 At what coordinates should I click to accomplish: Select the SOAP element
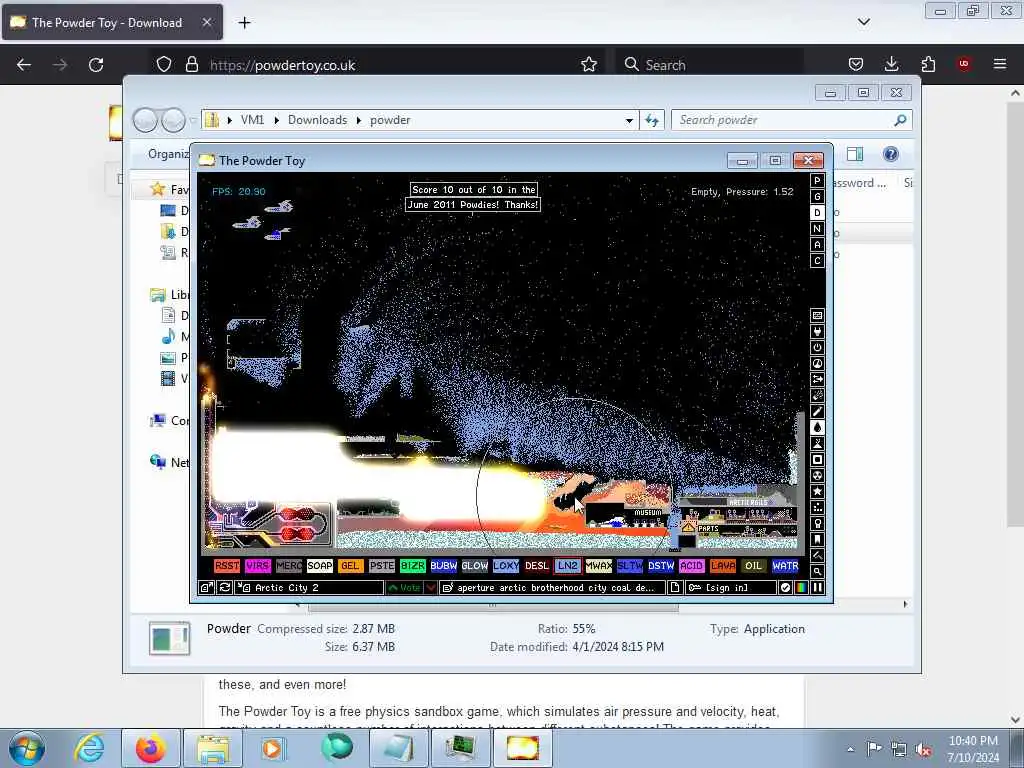point(320,566)
